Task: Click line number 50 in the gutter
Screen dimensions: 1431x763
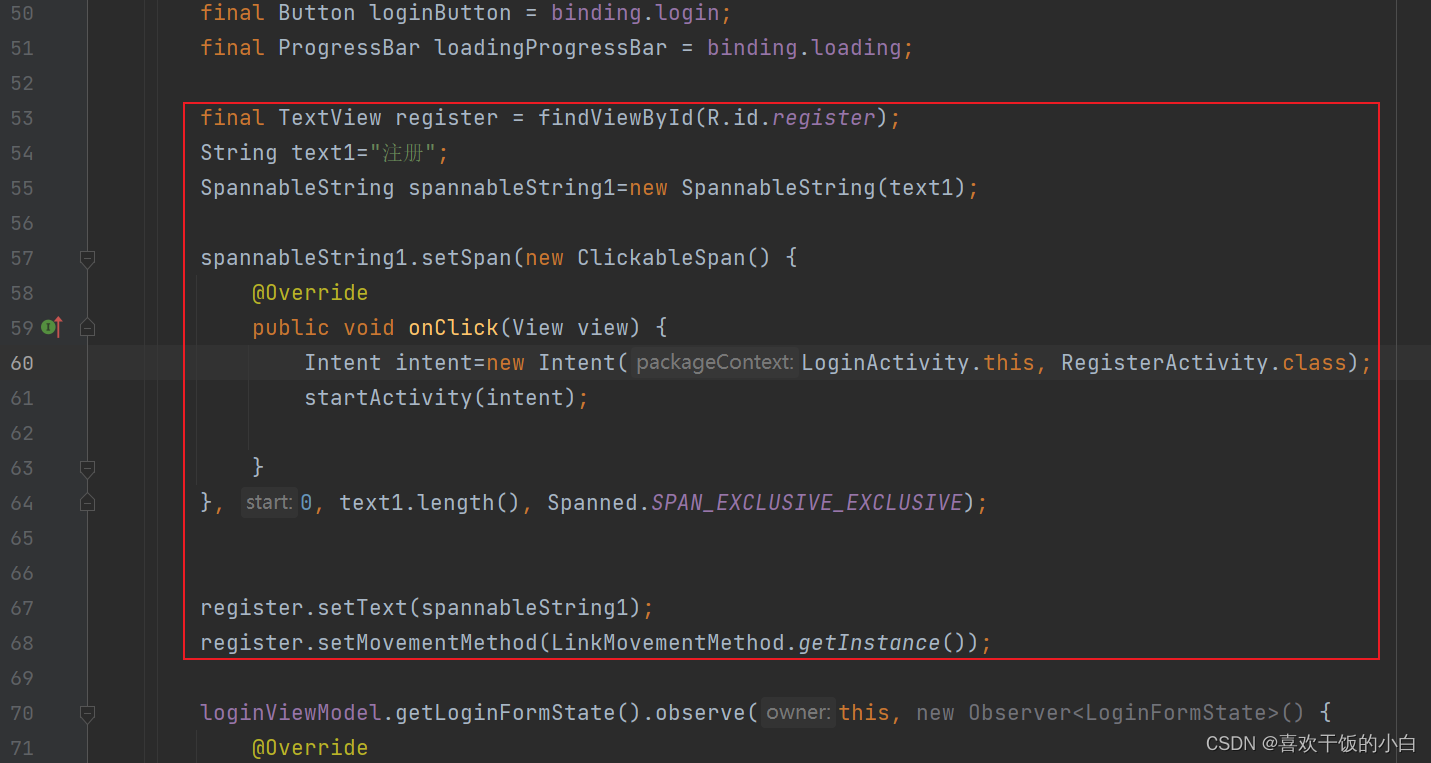Action: pyautogui.click(x=22, y=13)
